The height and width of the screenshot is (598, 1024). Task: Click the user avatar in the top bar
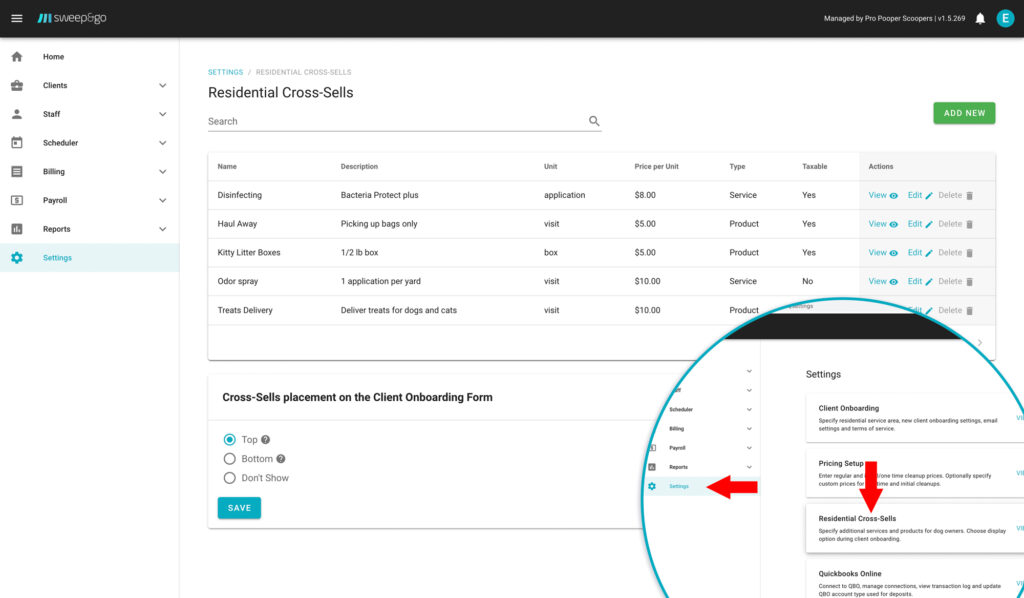(1005, 17)
